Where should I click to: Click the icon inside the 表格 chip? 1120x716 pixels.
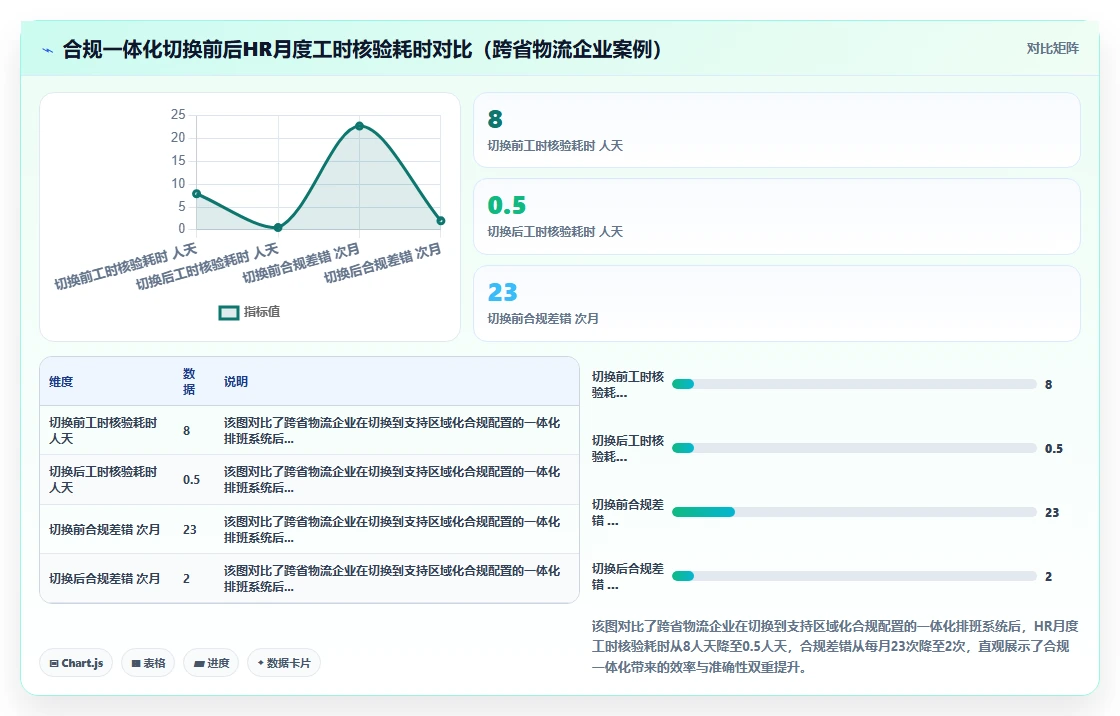click(x=136, y=663)
